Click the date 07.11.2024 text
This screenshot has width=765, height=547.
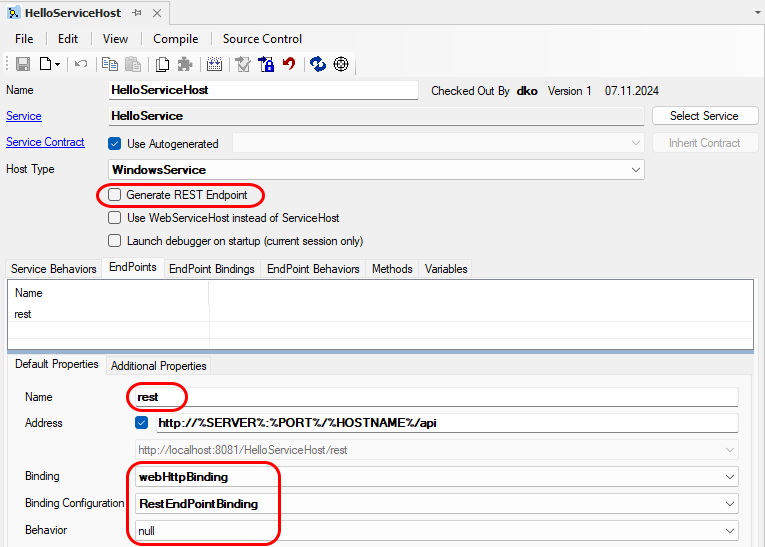[x=632, y=91]
